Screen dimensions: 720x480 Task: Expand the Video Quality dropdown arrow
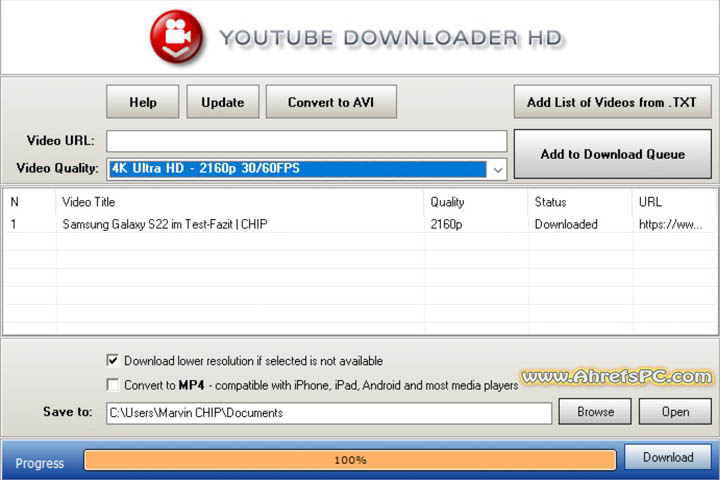[x=498, y=169]
